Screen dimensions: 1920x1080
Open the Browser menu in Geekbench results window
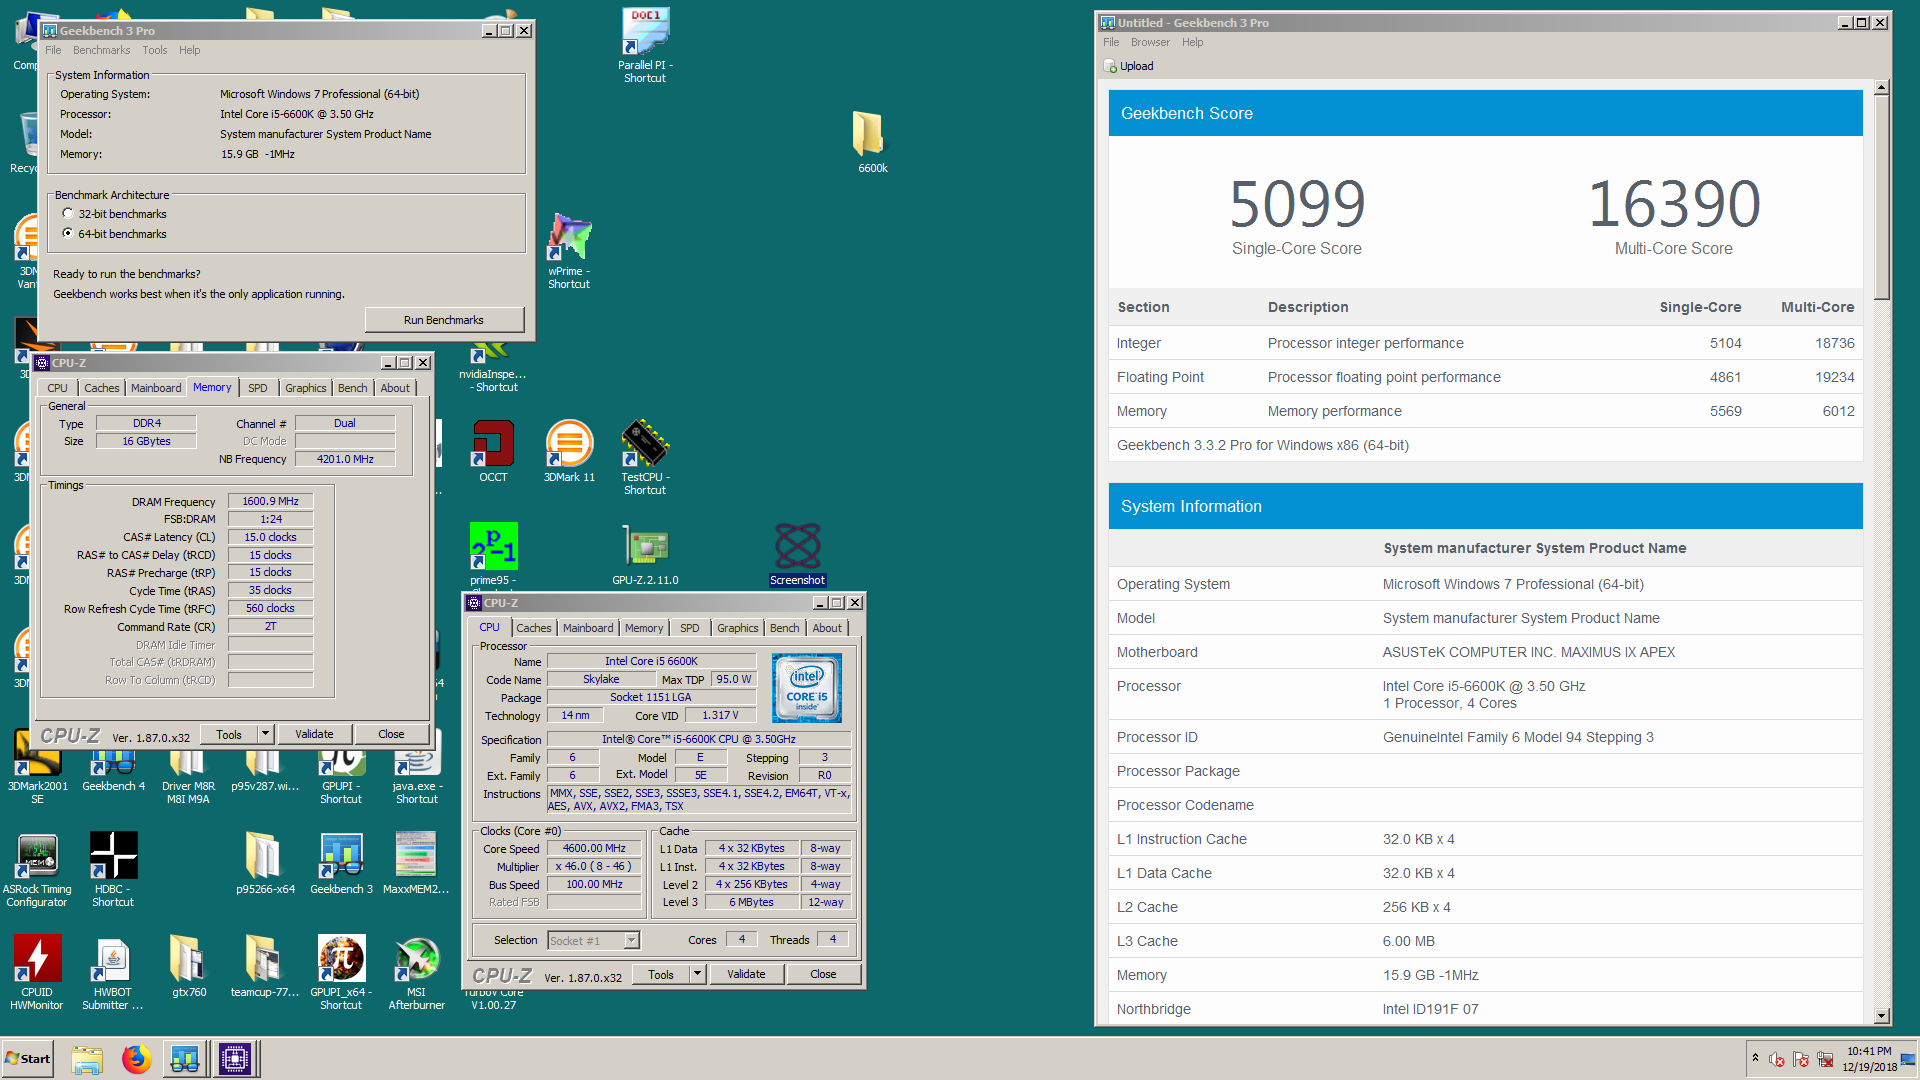pos(1150,42)
